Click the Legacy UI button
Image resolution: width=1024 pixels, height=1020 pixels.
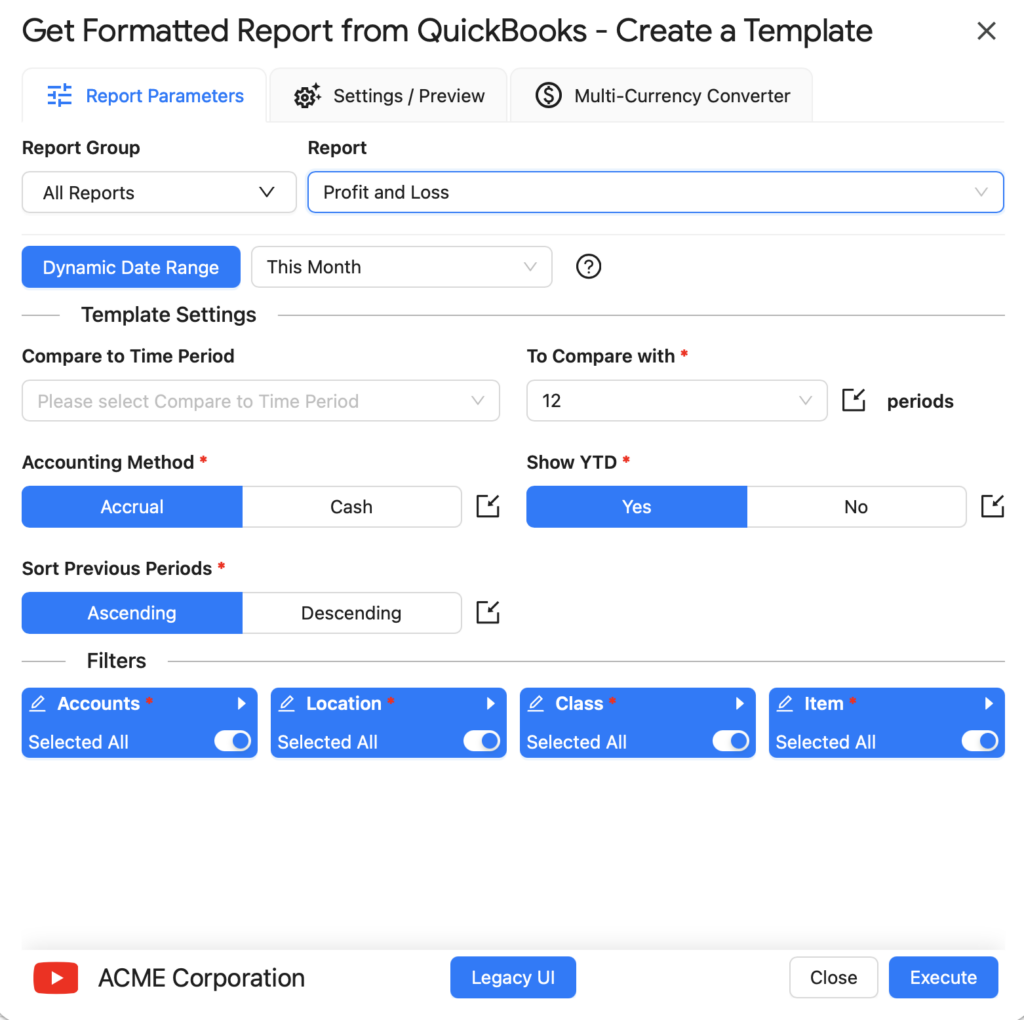(512, 978)
